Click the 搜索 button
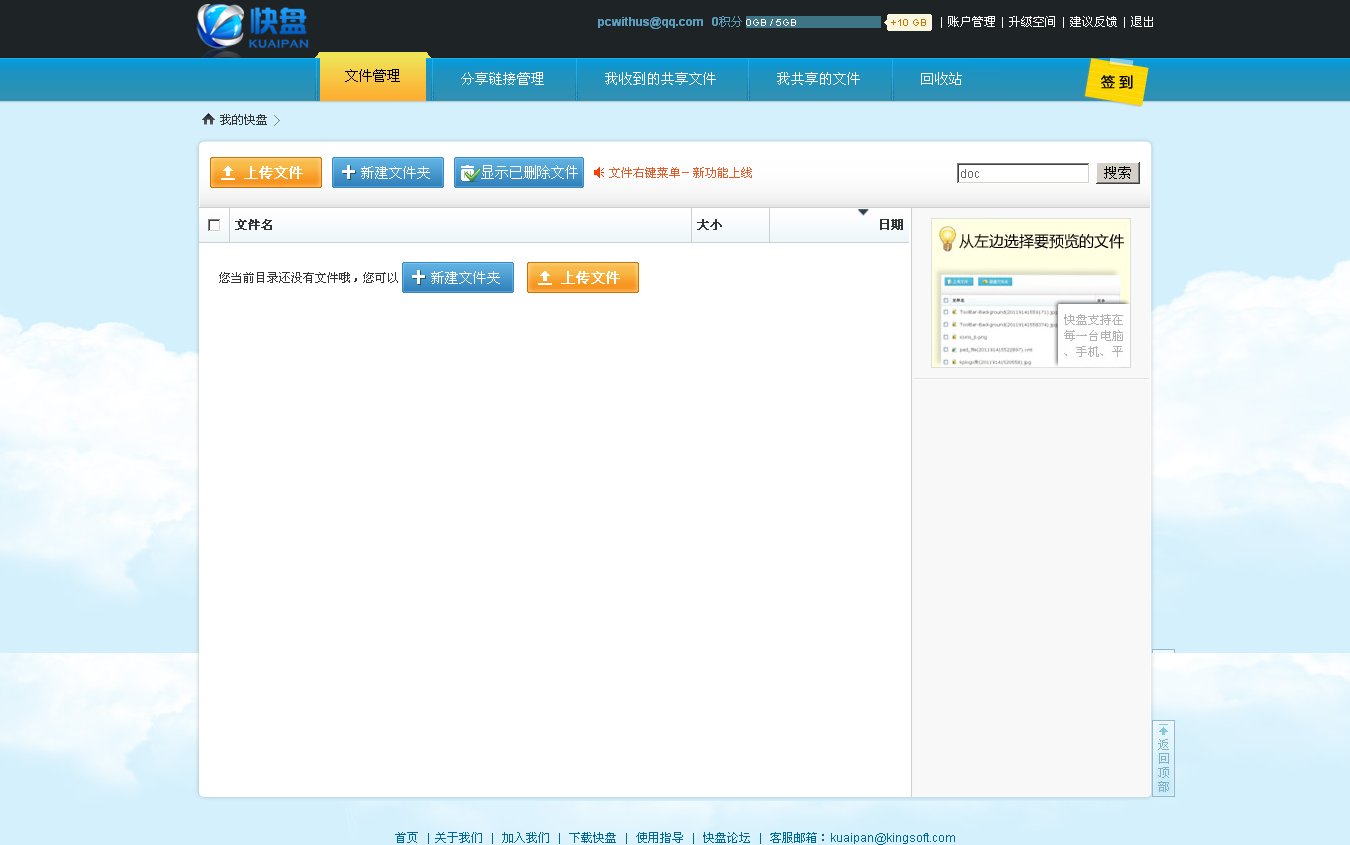The image size is (1350, 845). point(1118,173)
